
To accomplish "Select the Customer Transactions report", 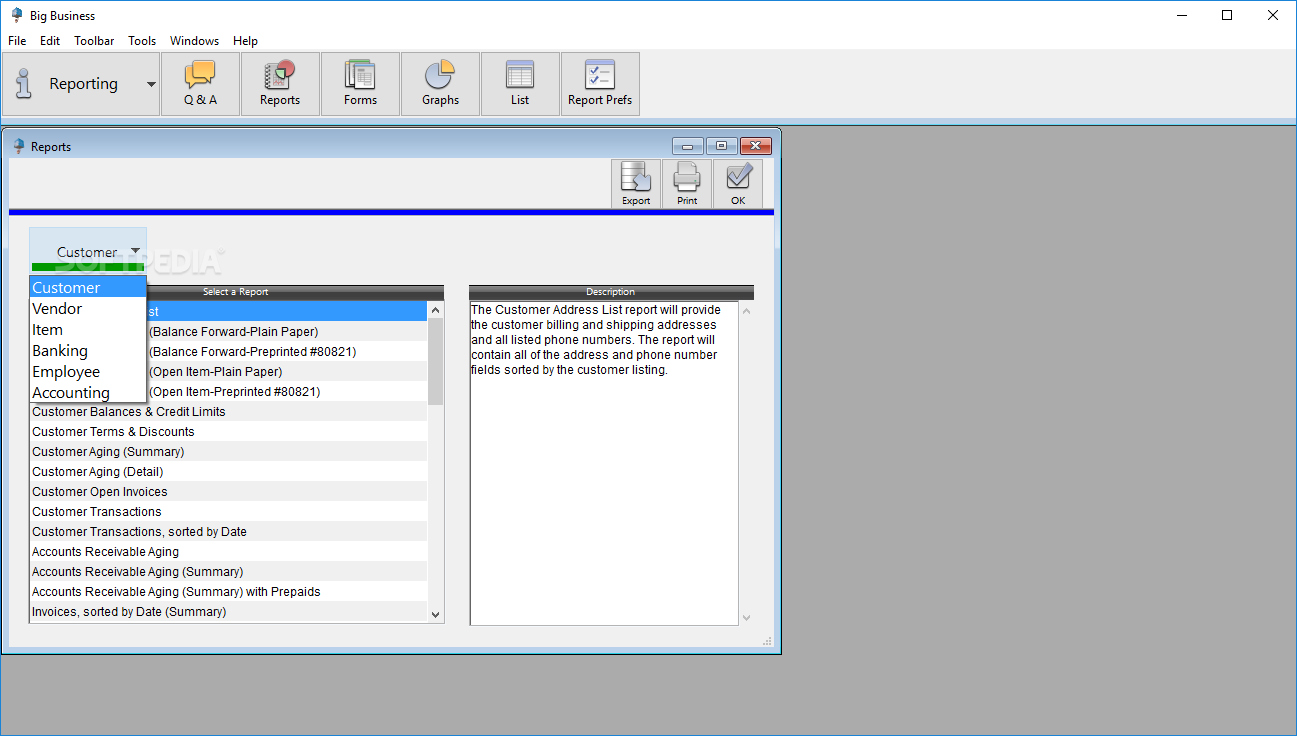I will (x=229, y=512).
